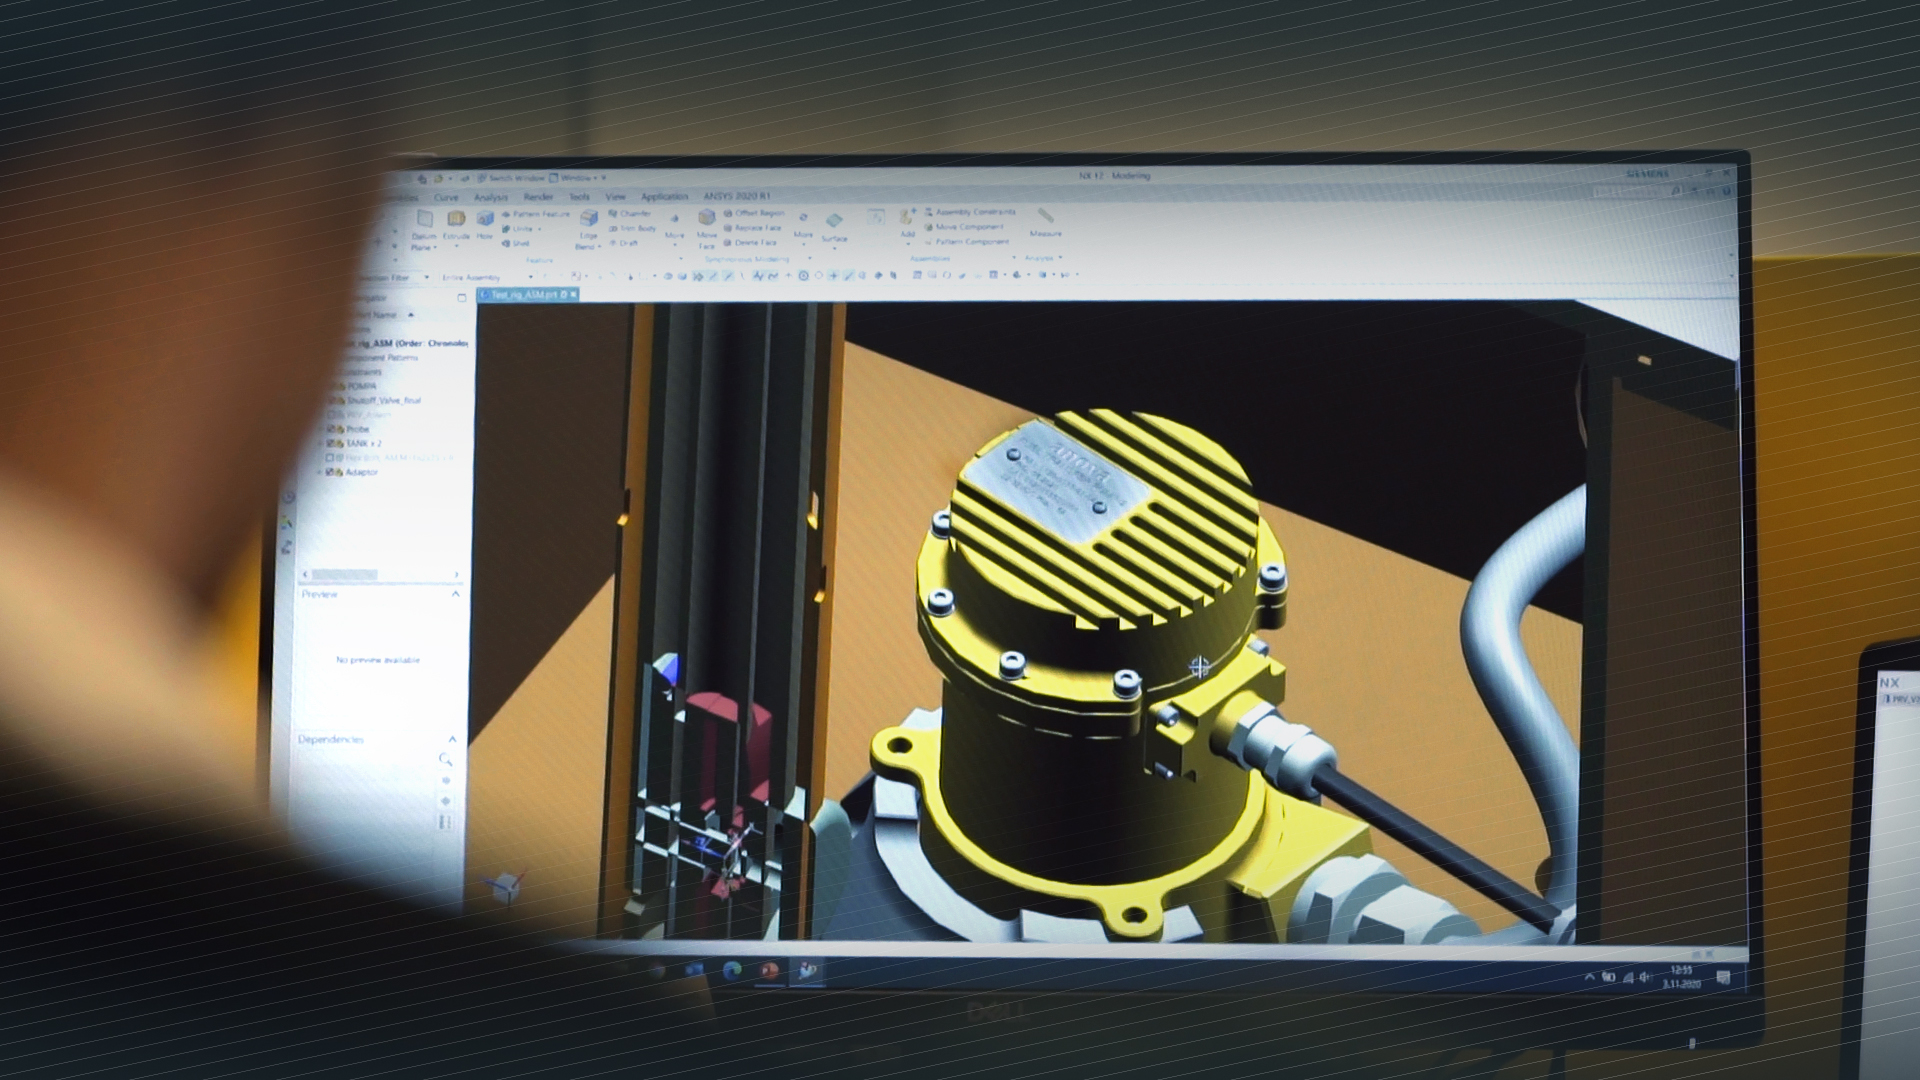The image size is (1920, 1080).
Task: Switch to the View ribbon tab
Action: coord(615,197)
